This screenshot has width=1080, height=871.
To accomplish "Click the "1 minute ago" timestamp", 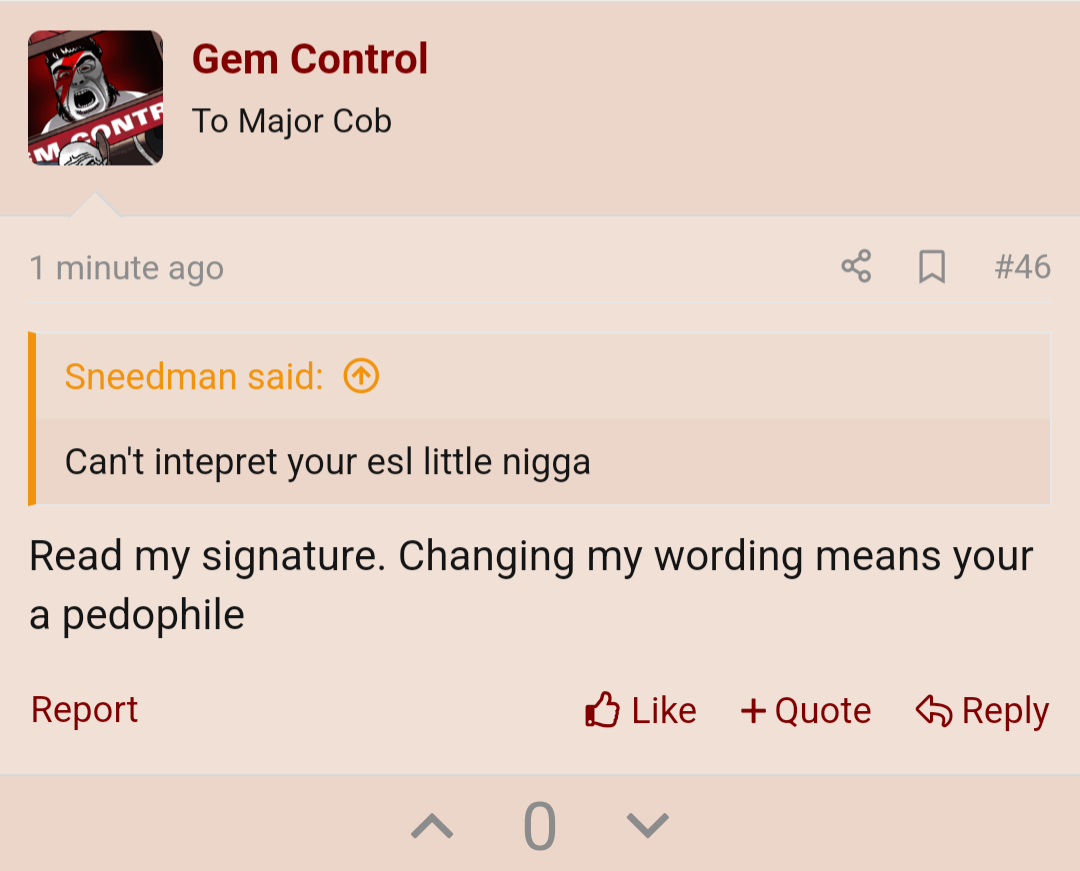I will (x=127, y=268).
